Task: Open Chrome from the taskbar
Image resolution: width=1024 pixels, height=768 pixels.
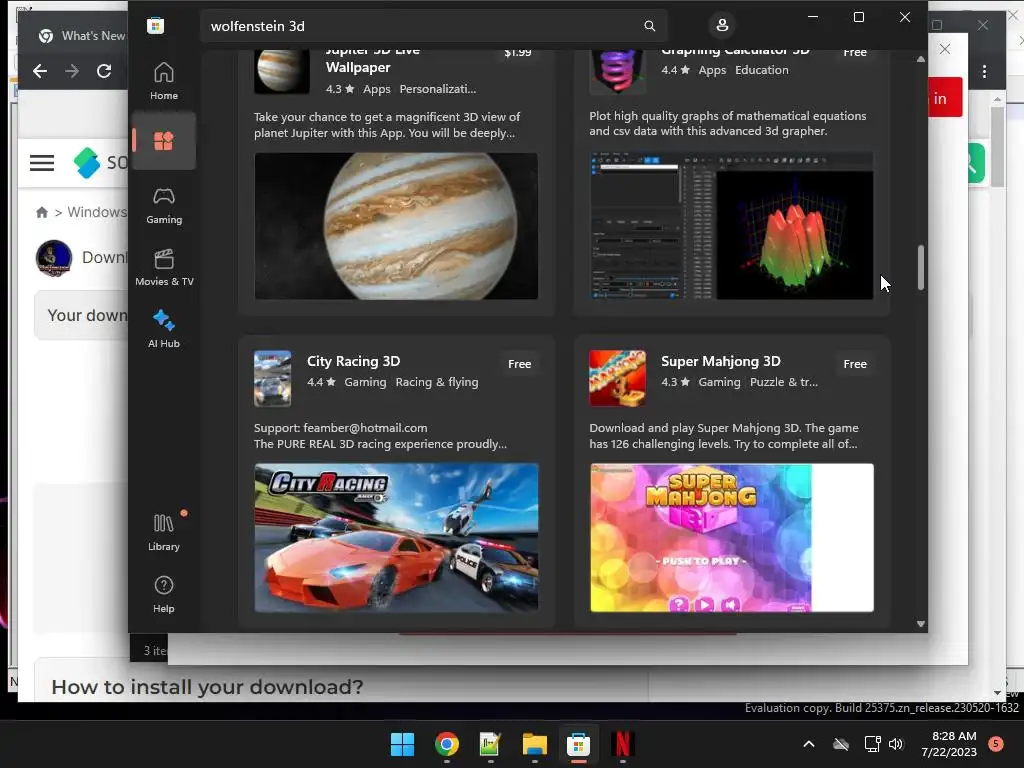Action: point(447,744)
